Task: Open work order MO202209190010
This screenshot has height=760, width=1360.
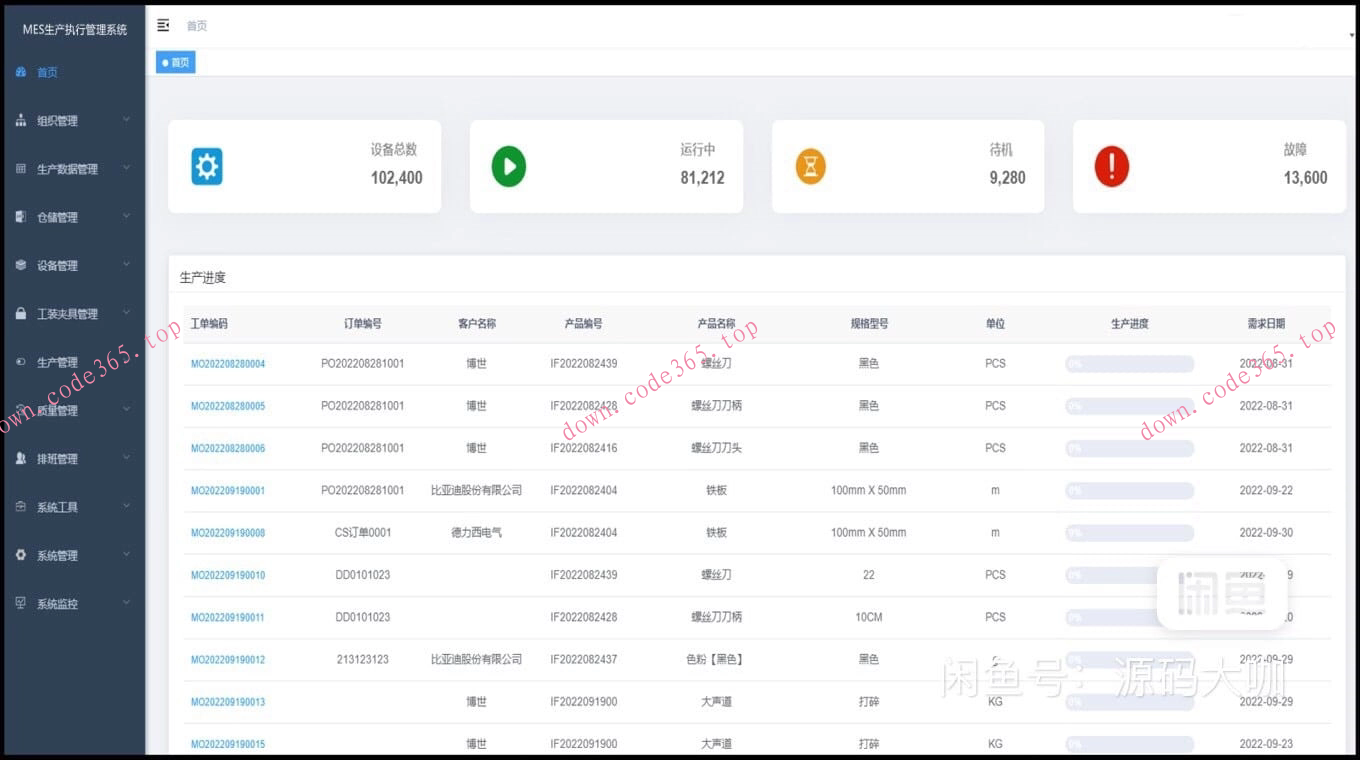Action: tap(228, 575)
